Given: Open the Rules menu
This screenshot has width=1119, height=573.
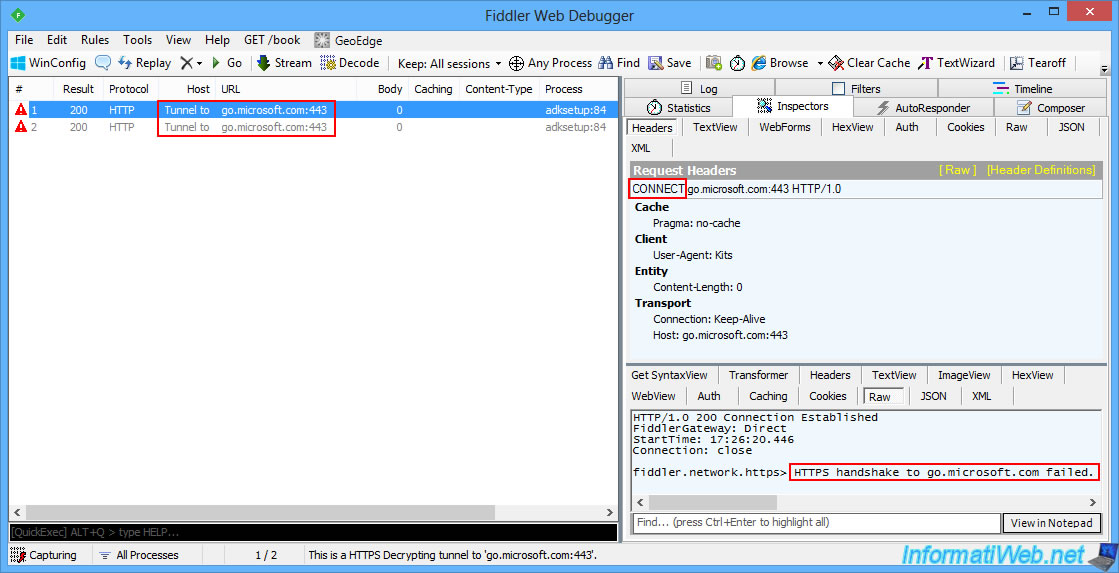Looking at the screenshot, I should 95,40.
